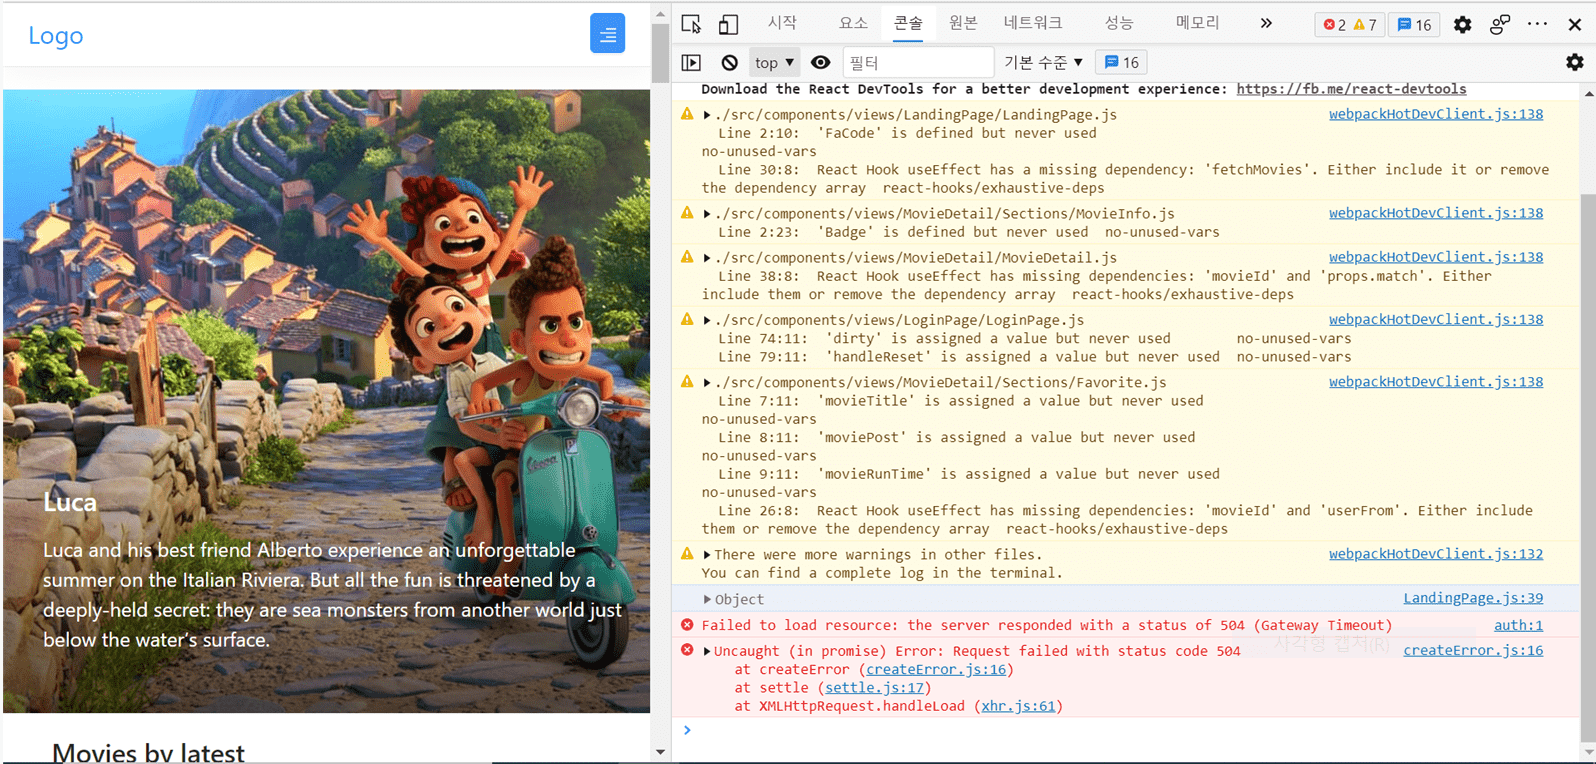
Task: Expand the Uncaught in promise error
Action: point(707,651)
